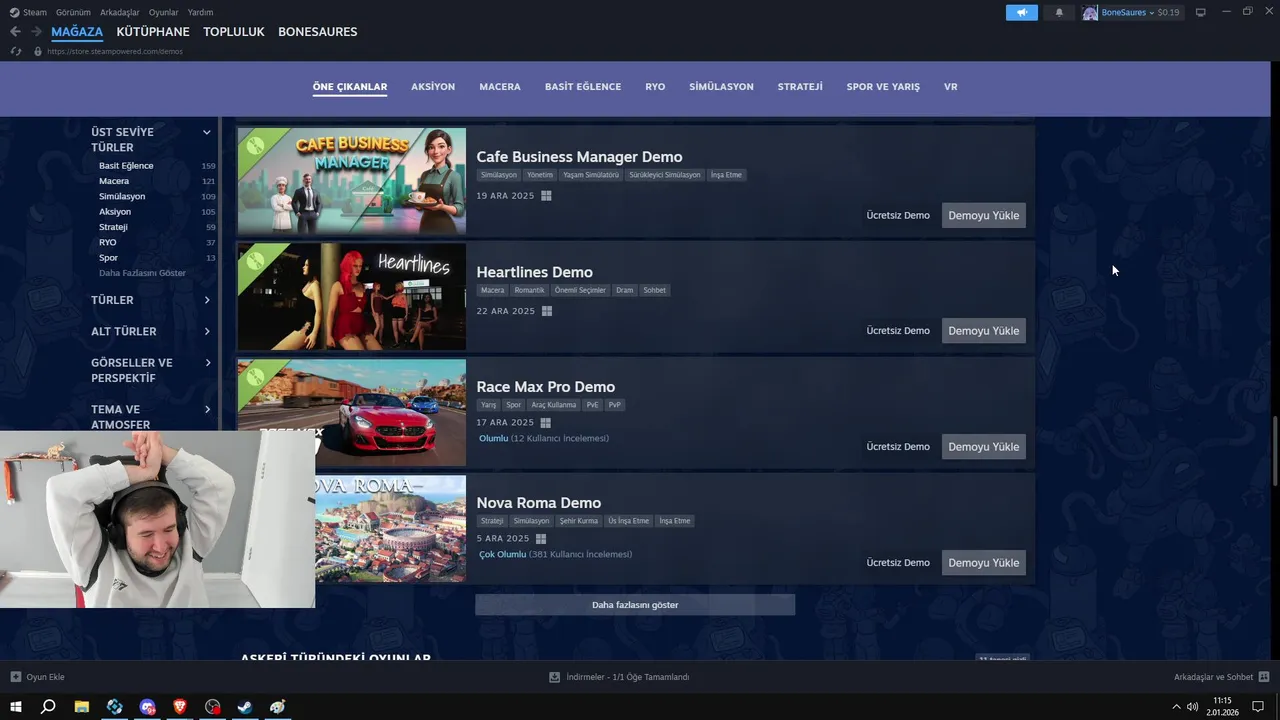
Task: Install the Race Max Pro demo
Action: [x=984, y=447]
